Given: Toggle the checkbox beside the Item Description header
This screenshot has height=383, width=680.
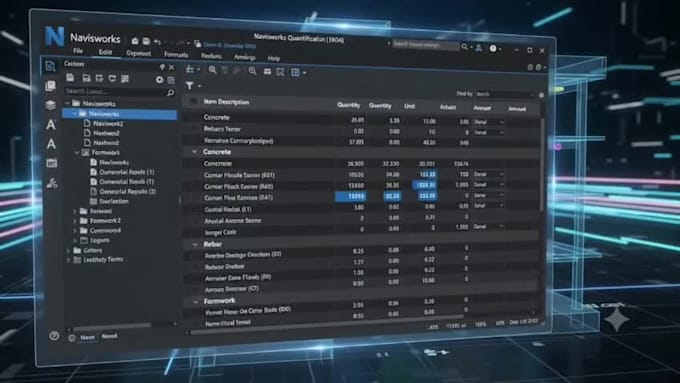Looking at the screenshot, I should click(193, 101).
